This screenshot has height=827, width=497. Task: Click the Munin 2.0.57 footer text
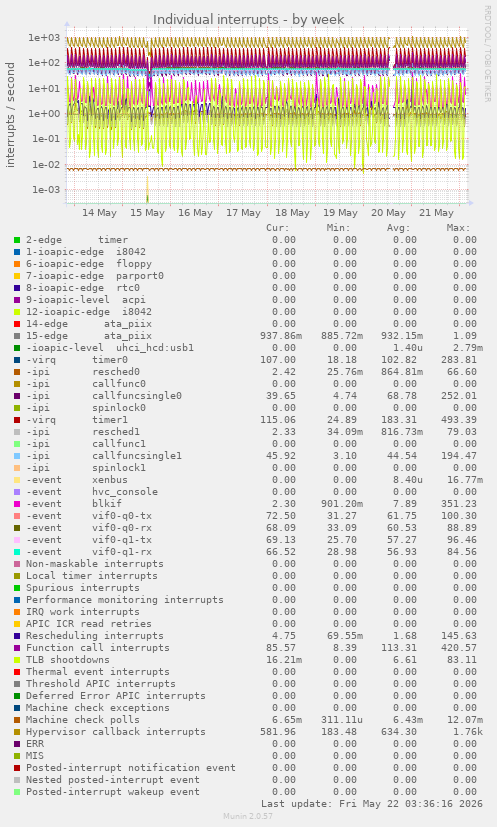click(x=248, y=816)
